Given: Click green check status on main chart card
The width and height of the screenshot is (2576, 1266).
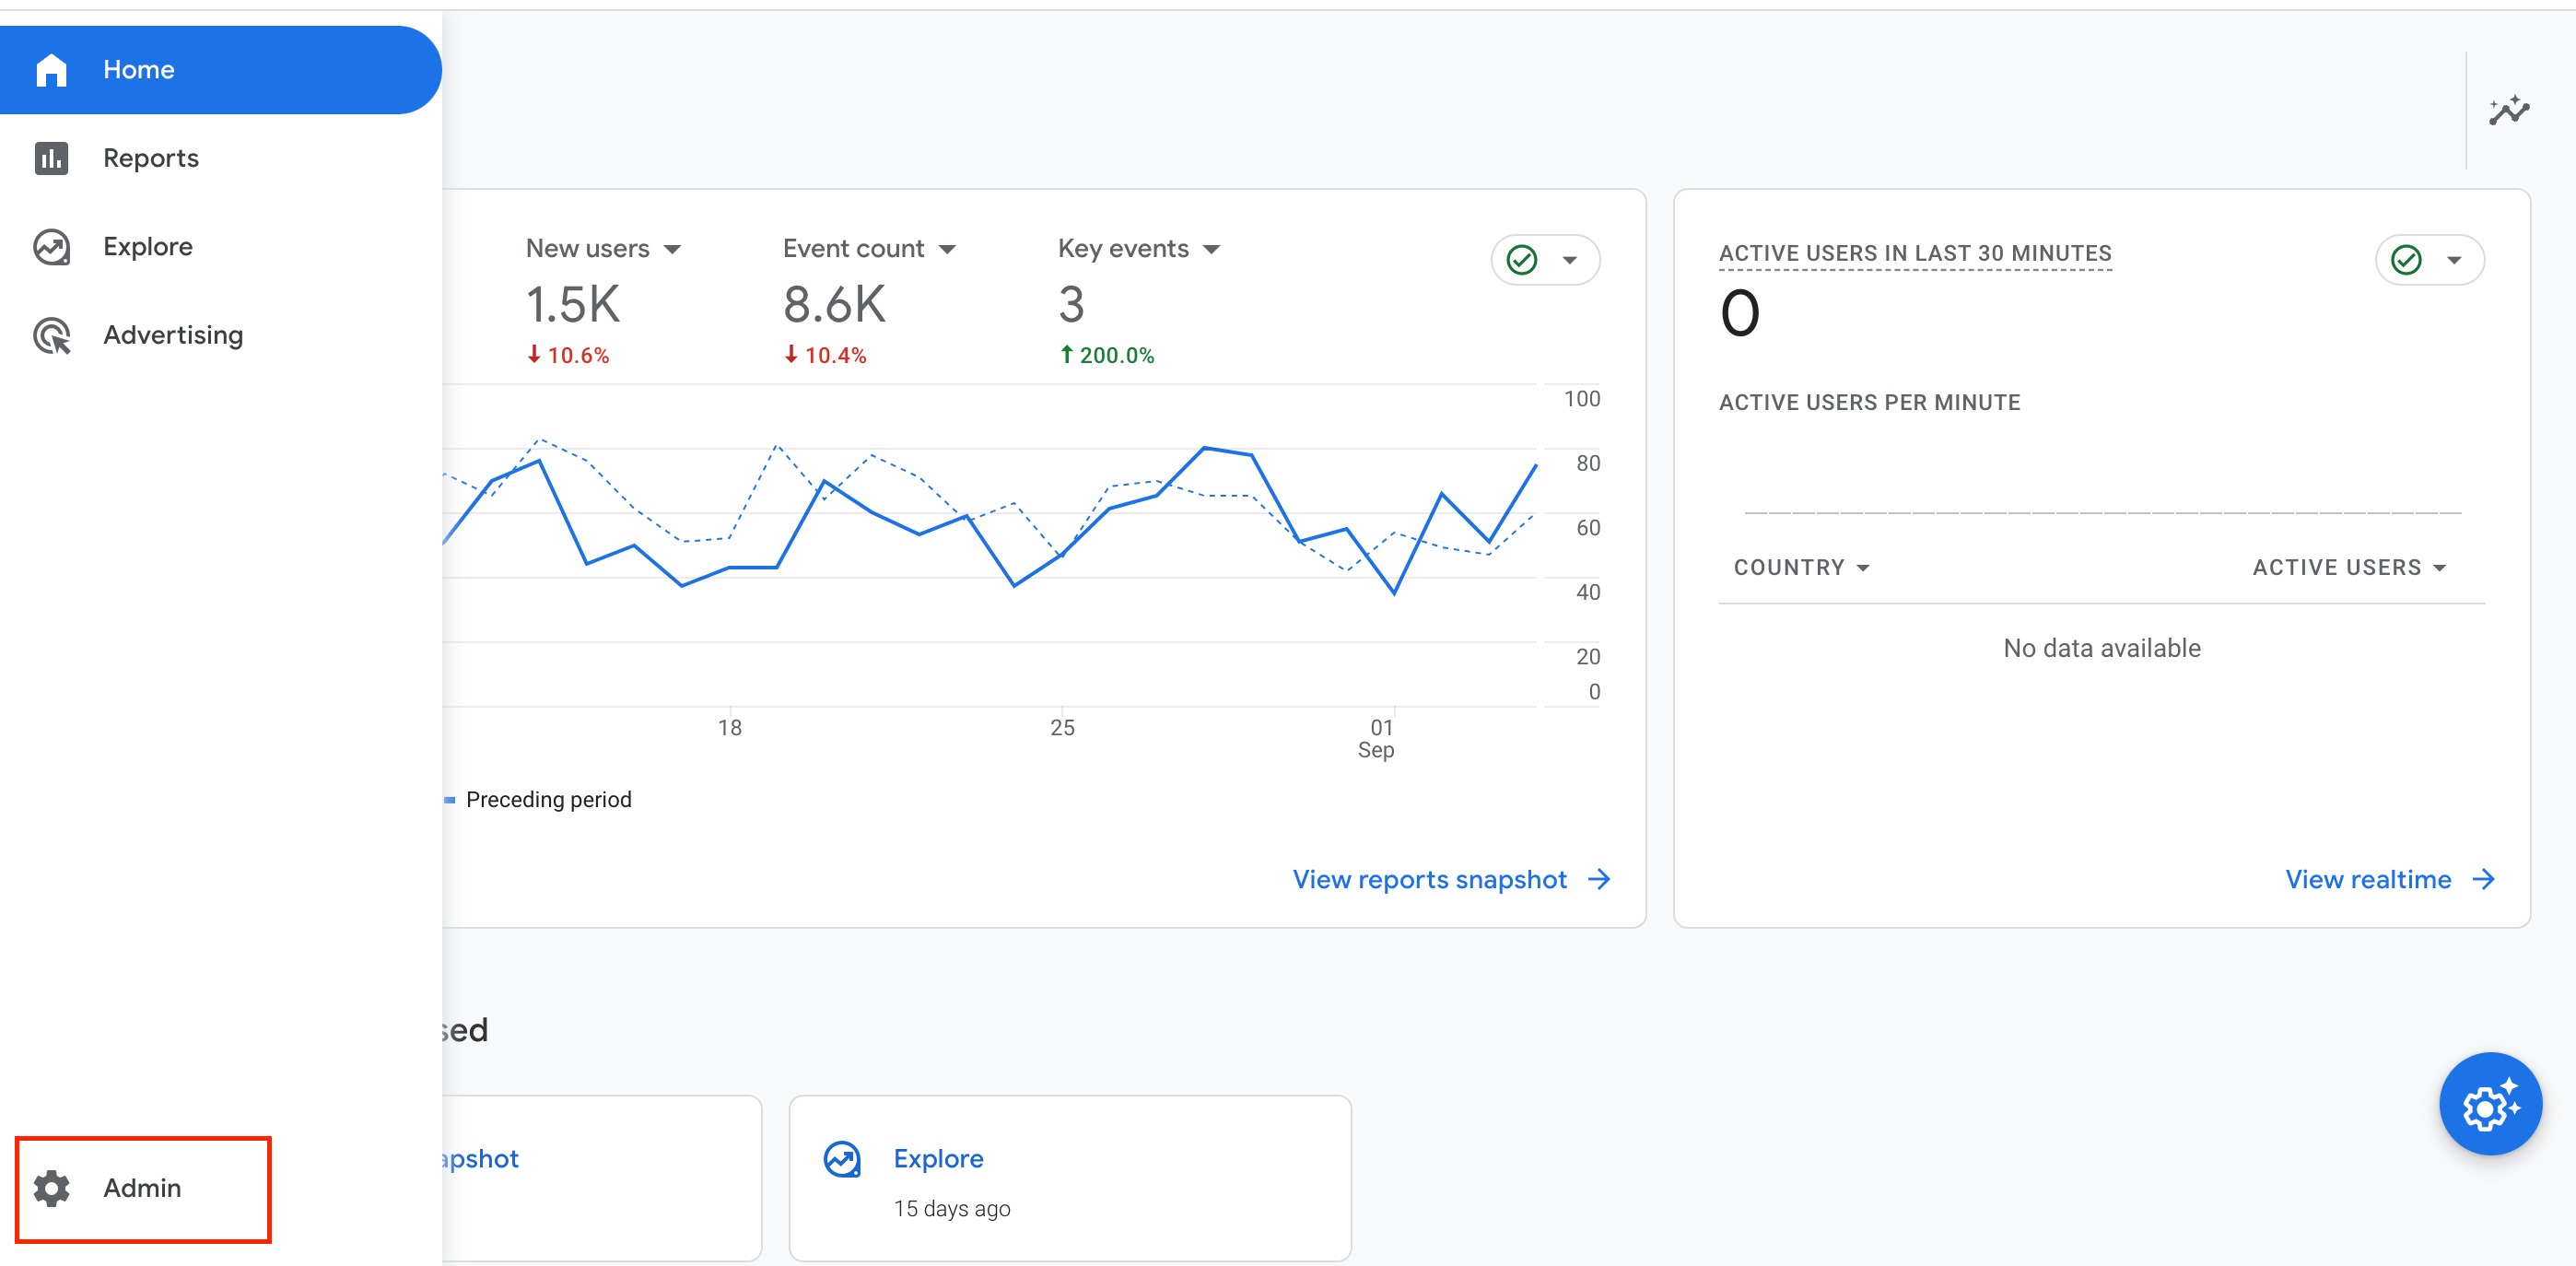Looking at the screenshot, I should (1521, 260).
